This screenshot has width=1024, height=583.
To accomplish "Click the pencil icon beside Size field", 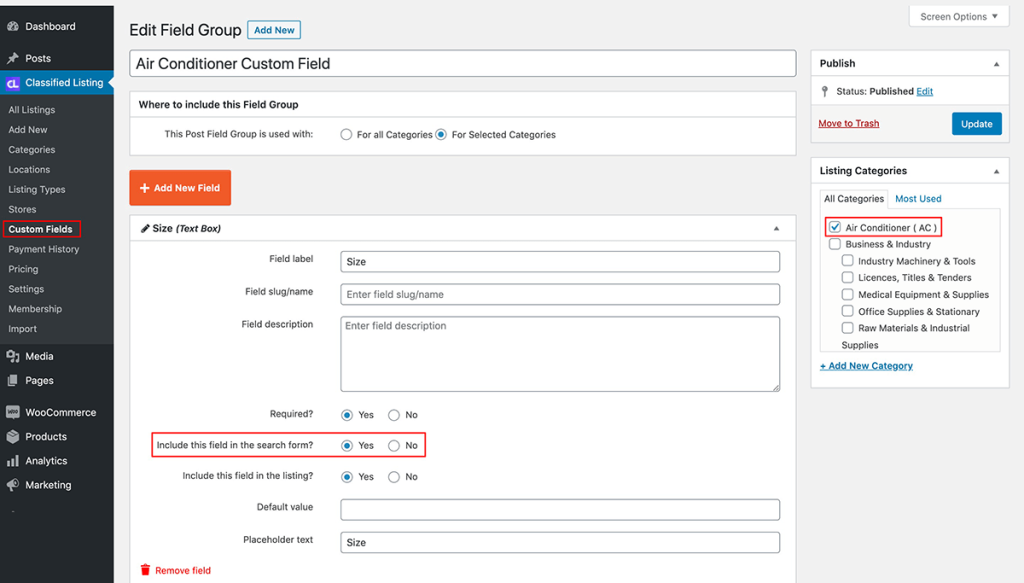I will [145, 228].
